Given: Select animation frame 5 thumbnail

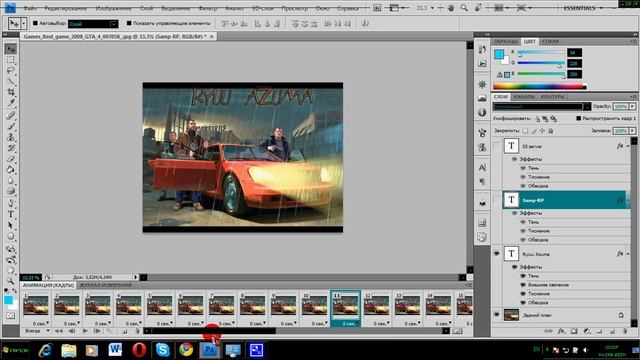Looking at the screenshot, I should (160, 306).
